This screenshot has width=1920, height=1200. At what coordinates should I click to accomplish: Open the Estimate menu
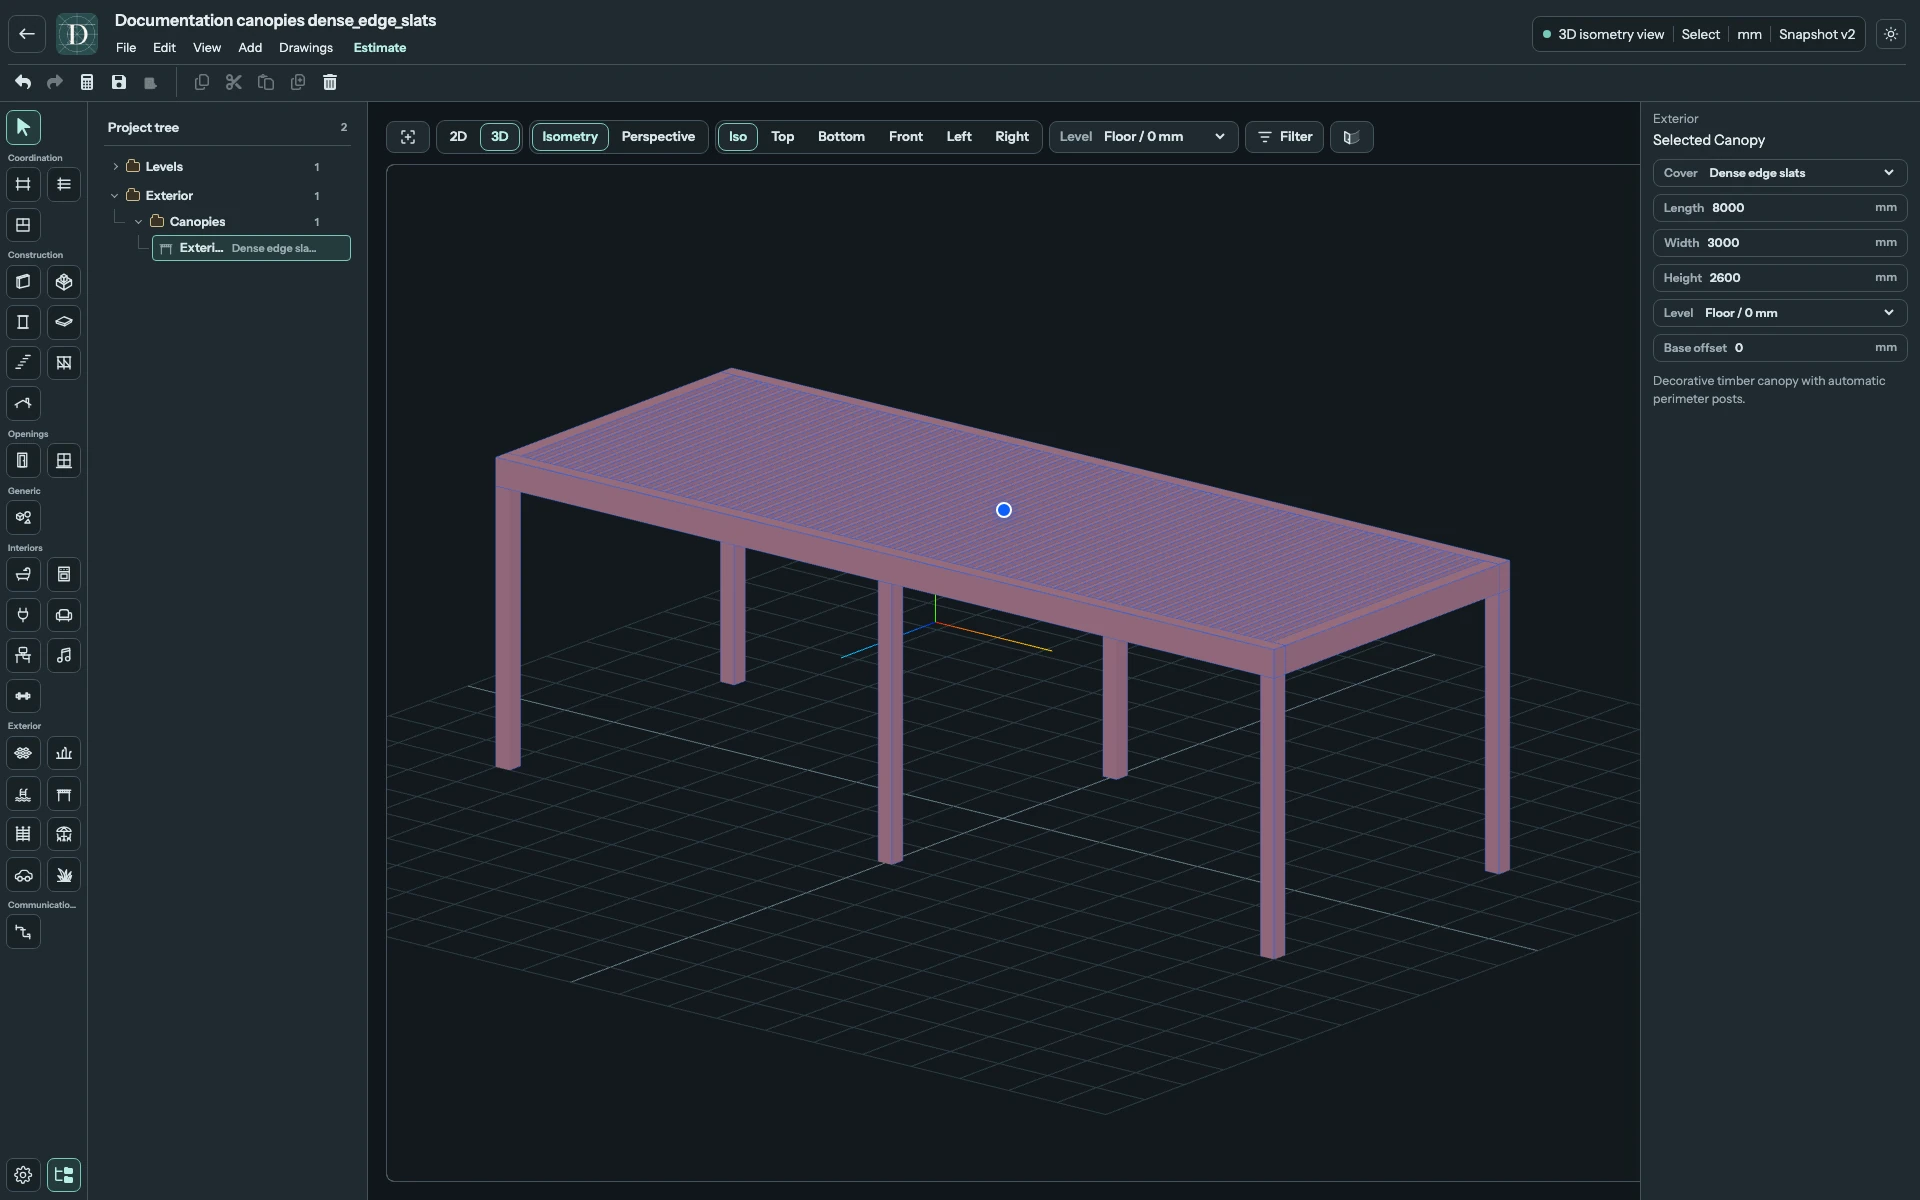[x=380, y=48]
